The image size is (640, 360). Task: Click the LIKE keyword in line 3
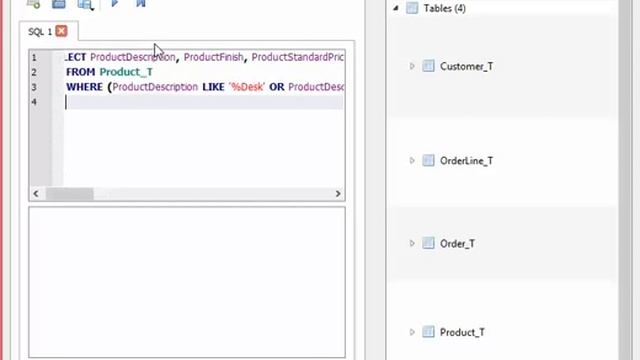pyautogui.click(x=213, y=87)
